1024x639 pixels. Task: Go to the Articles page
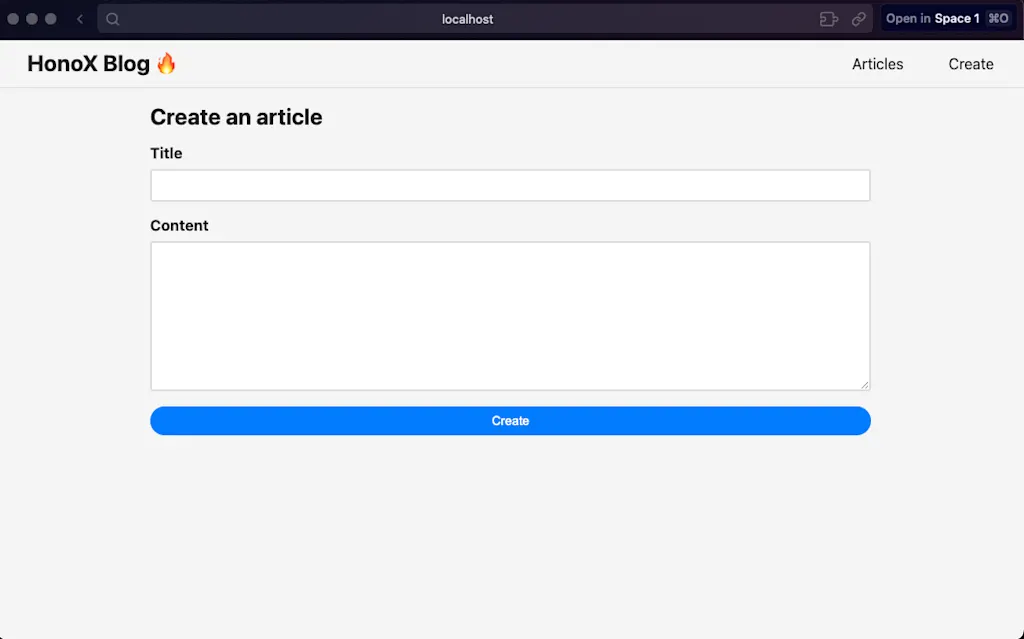pos(877,64)
